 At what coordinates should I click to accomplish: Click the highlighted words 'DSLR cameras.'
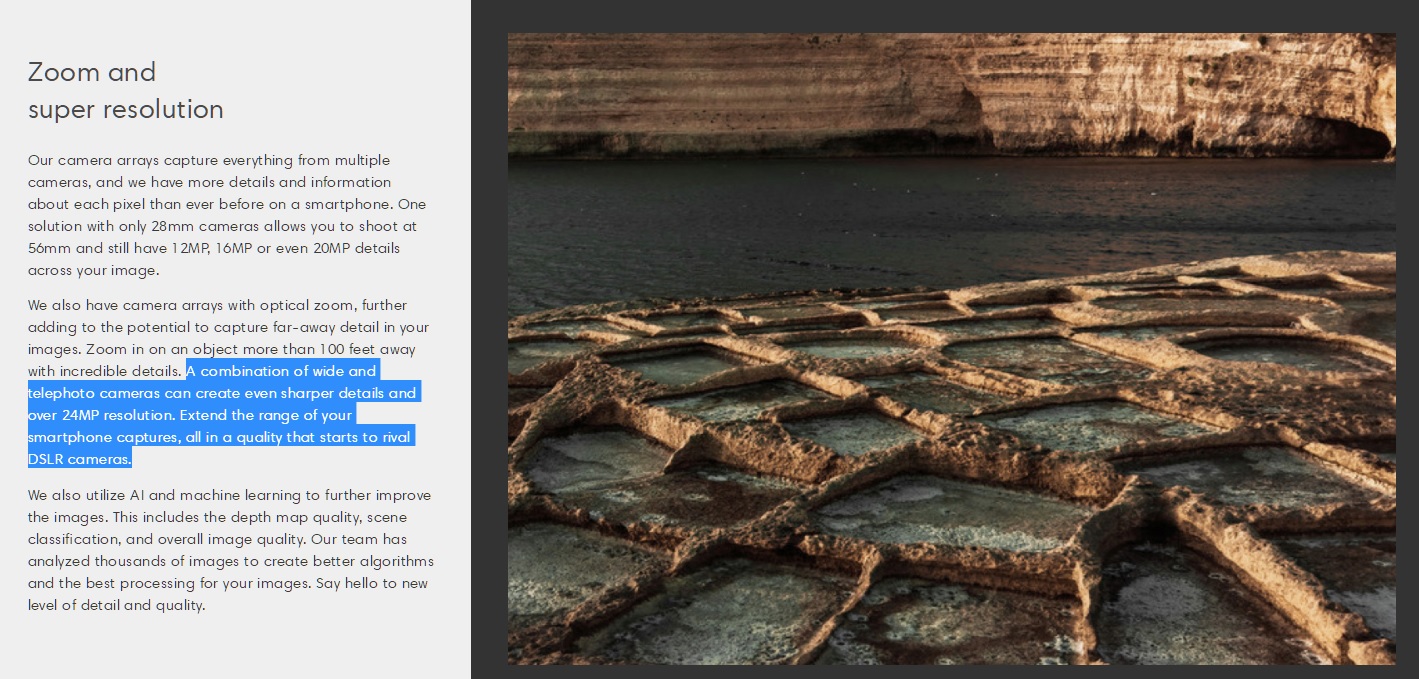click(79, 459)
